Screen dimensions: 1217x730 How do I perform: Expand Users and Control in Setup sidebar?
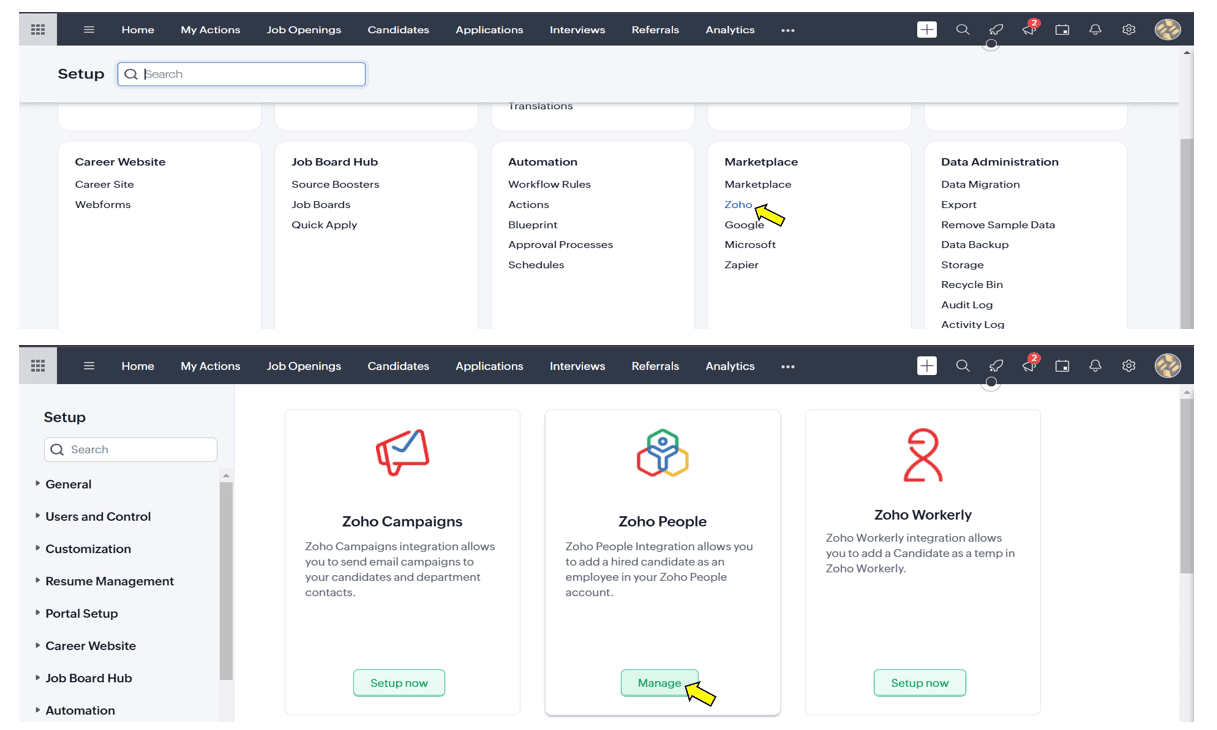pyautogui.click(x=97, y=516)
